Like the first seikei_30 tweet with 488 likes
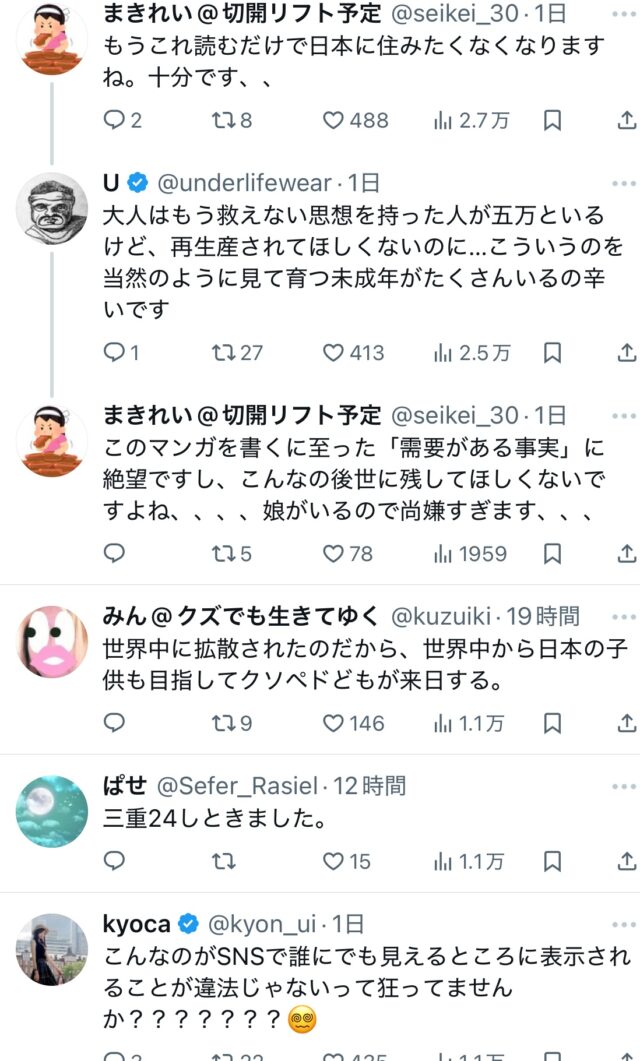640x1061 pixels. point(355,120)
